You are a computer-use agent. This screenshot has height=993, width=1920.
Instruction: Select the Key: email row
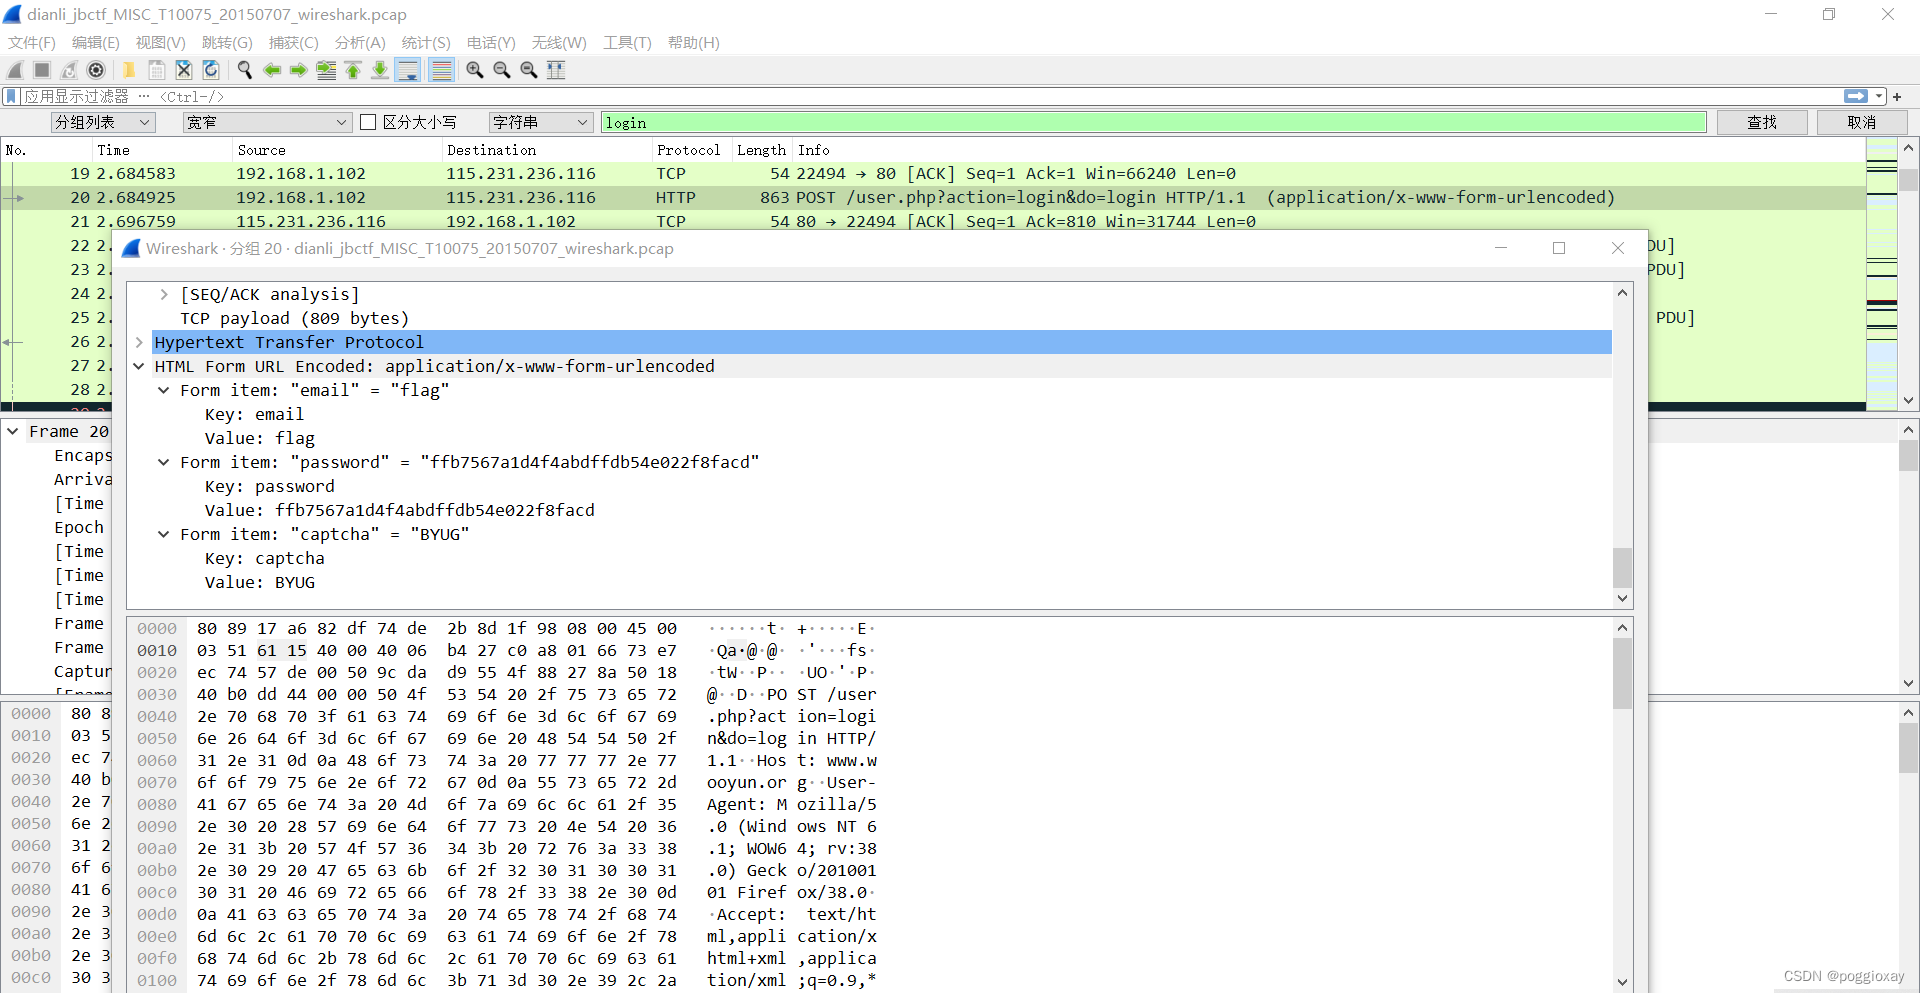click(x=870, y=414)
